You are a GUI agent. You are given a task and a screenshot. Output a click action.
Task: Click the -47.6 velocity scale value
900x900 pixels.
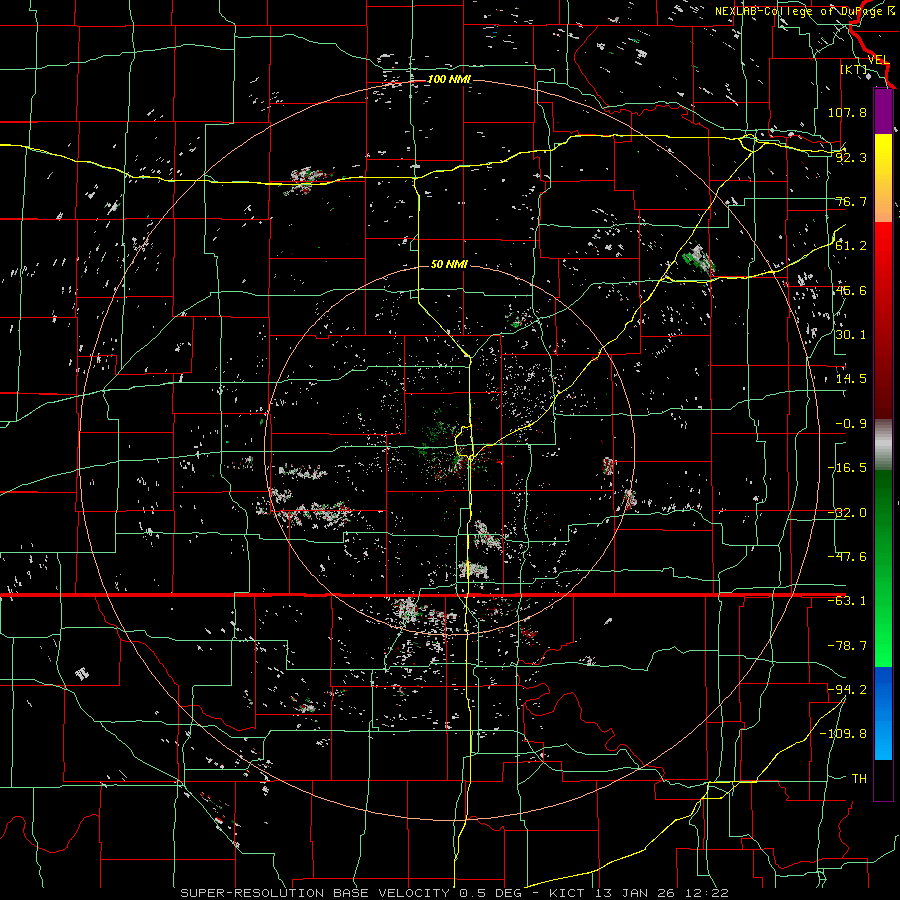847,557
